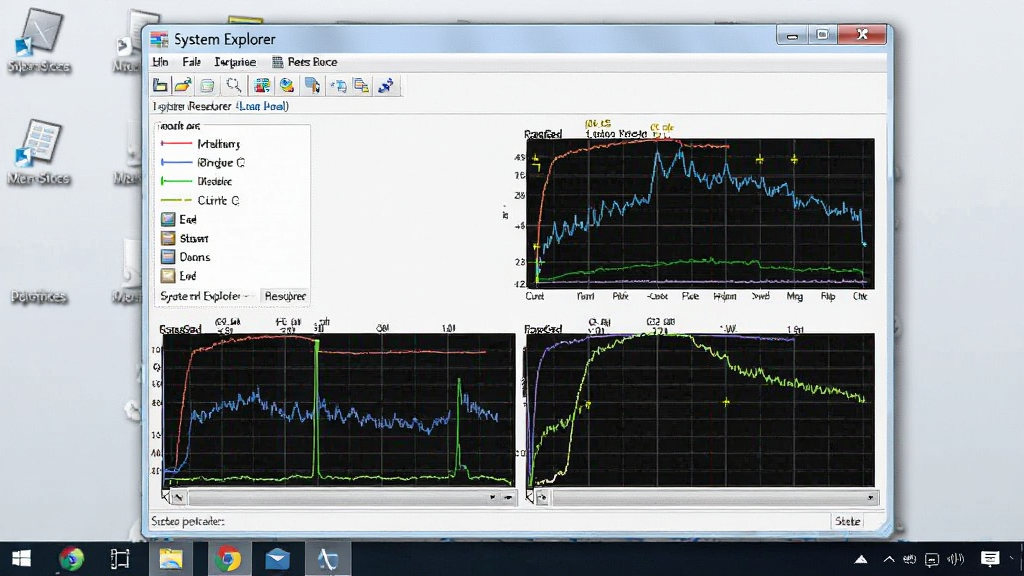Switch to the System Explorer tab in side panel

(205, 296)
